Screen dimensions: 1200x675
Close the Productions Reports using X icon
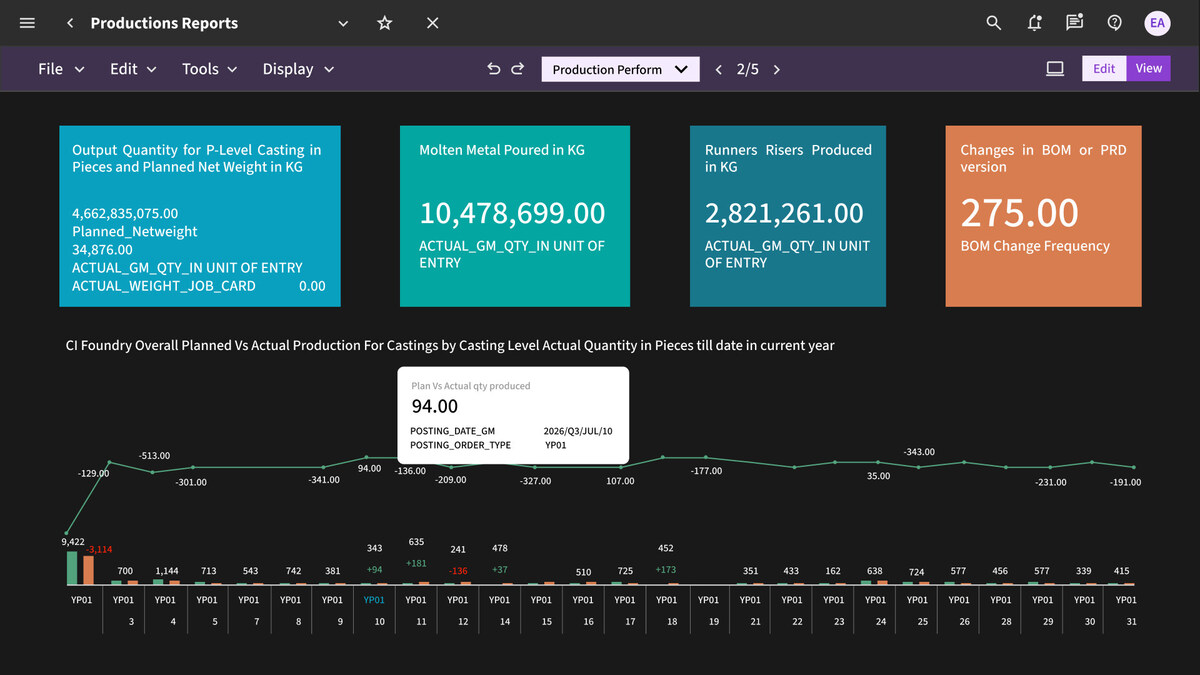(433, 23)
